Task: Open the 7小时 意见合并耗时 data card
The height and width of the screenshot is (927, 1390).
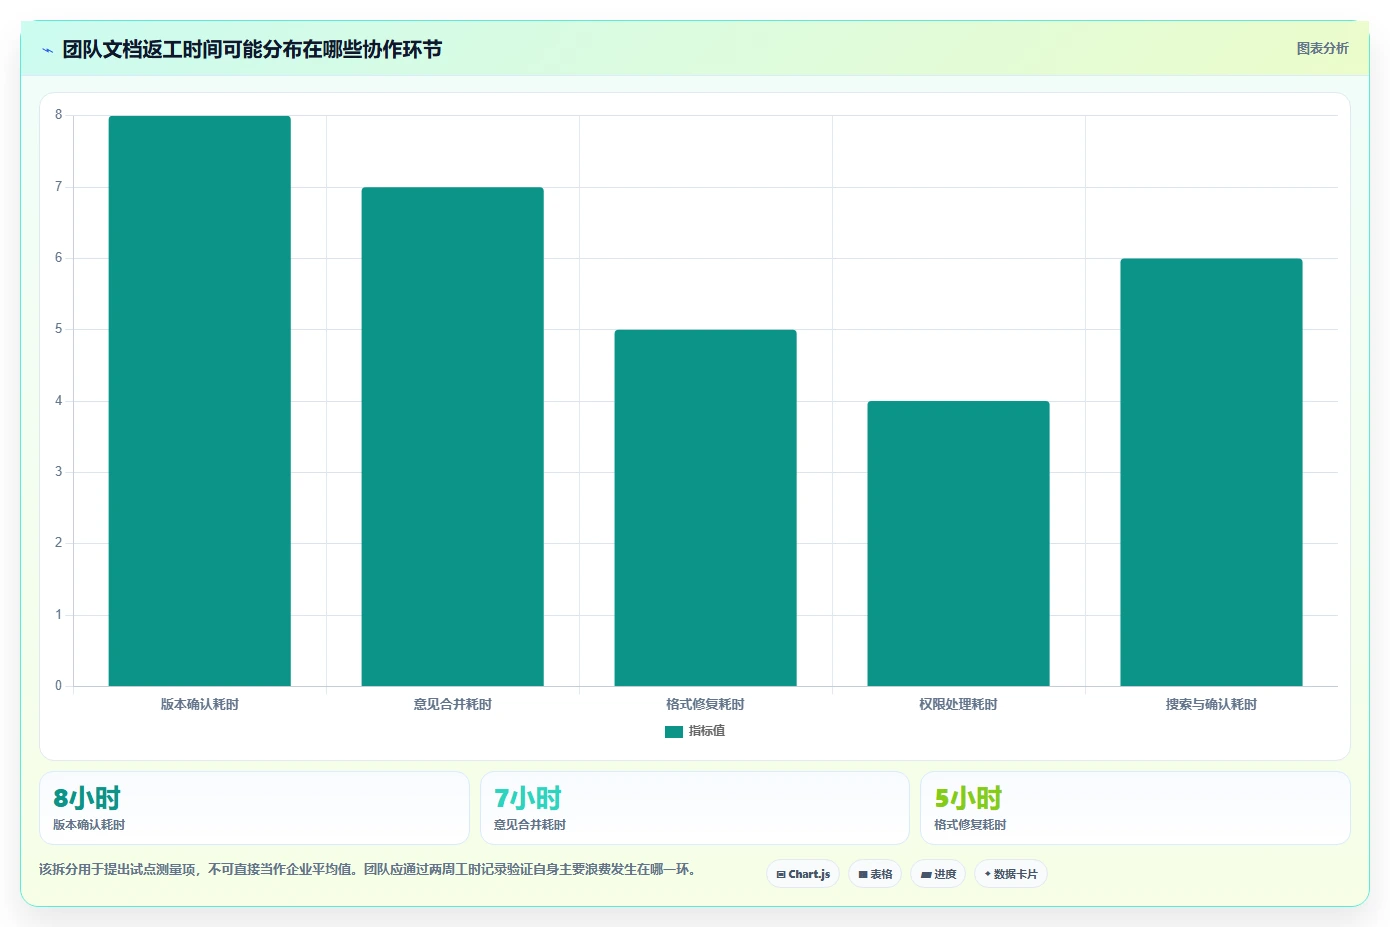Action: [x=695, y=808]
